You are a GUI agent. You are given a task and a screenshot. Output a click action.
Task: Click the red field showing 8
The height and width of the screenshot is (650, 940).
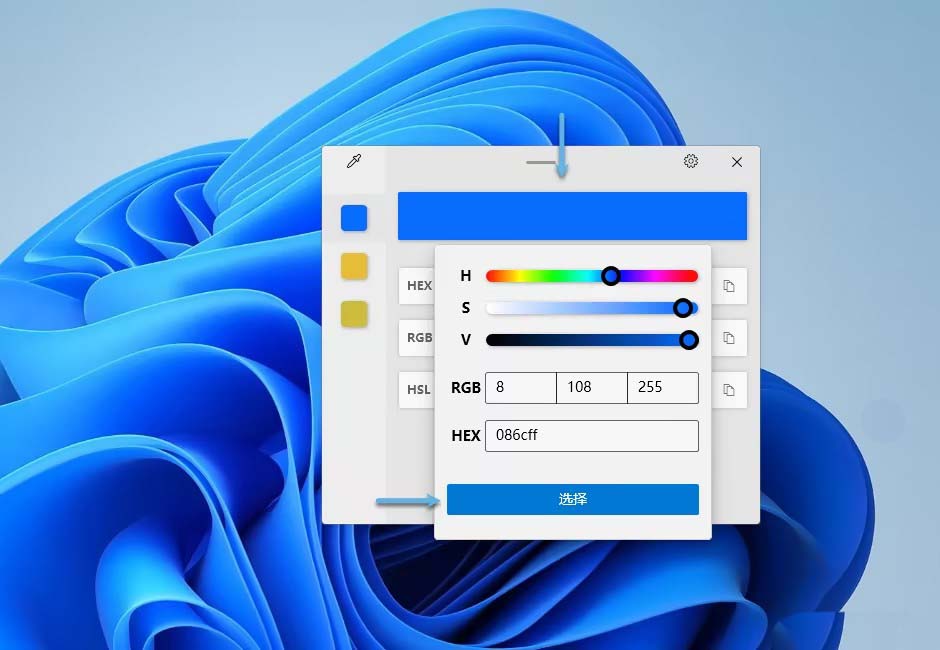tap(521, 387)
